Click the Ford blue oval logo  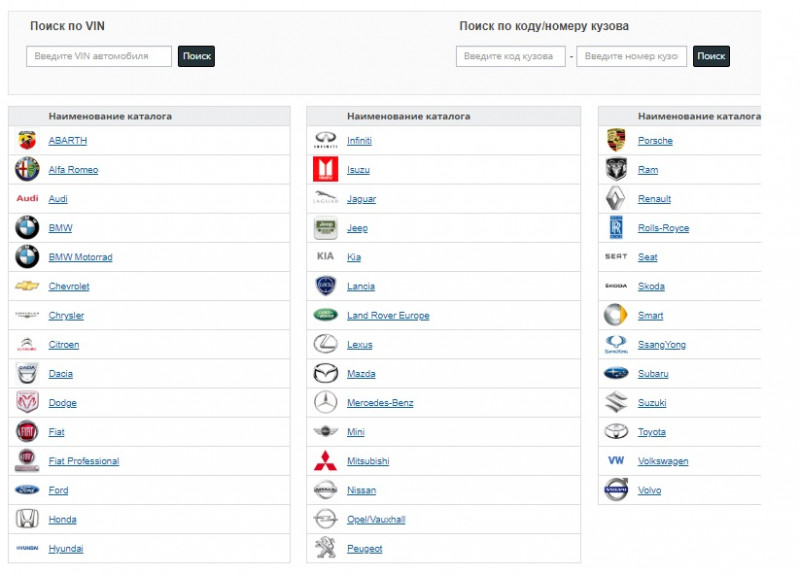(27, 490)
